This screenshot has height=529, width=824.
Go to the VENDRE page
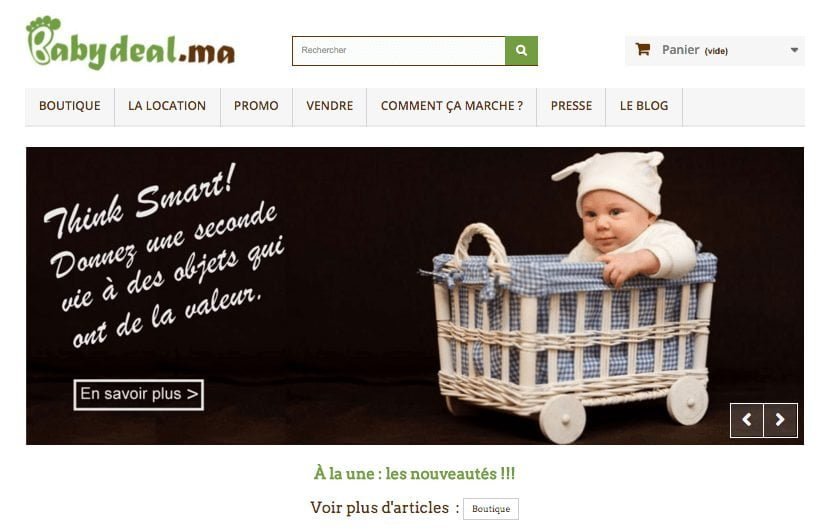click(329, 106)
